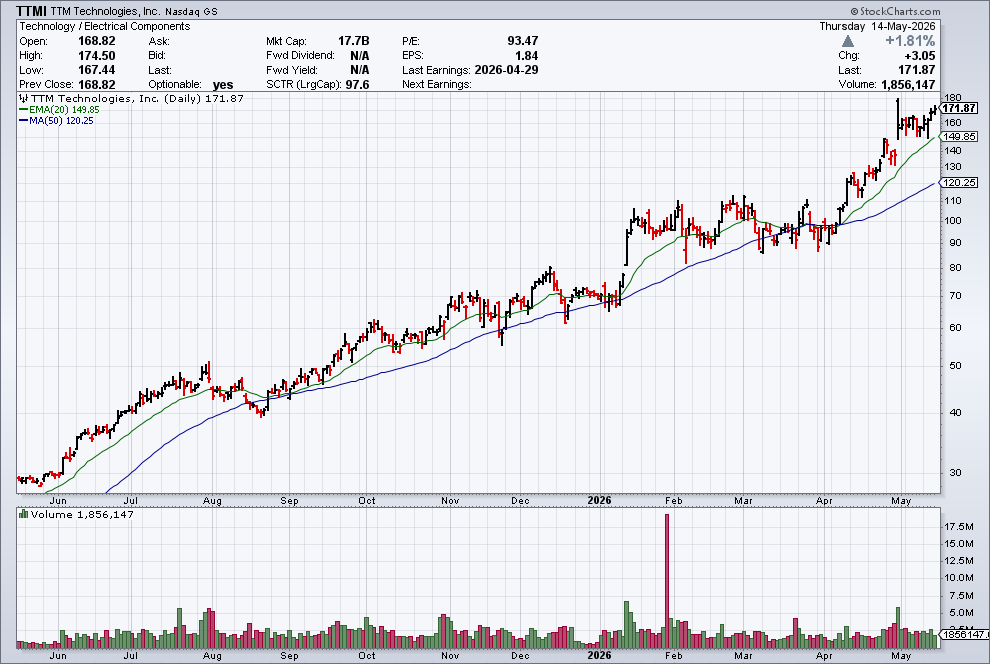Click the tallest volume spike bar near February

667,581
